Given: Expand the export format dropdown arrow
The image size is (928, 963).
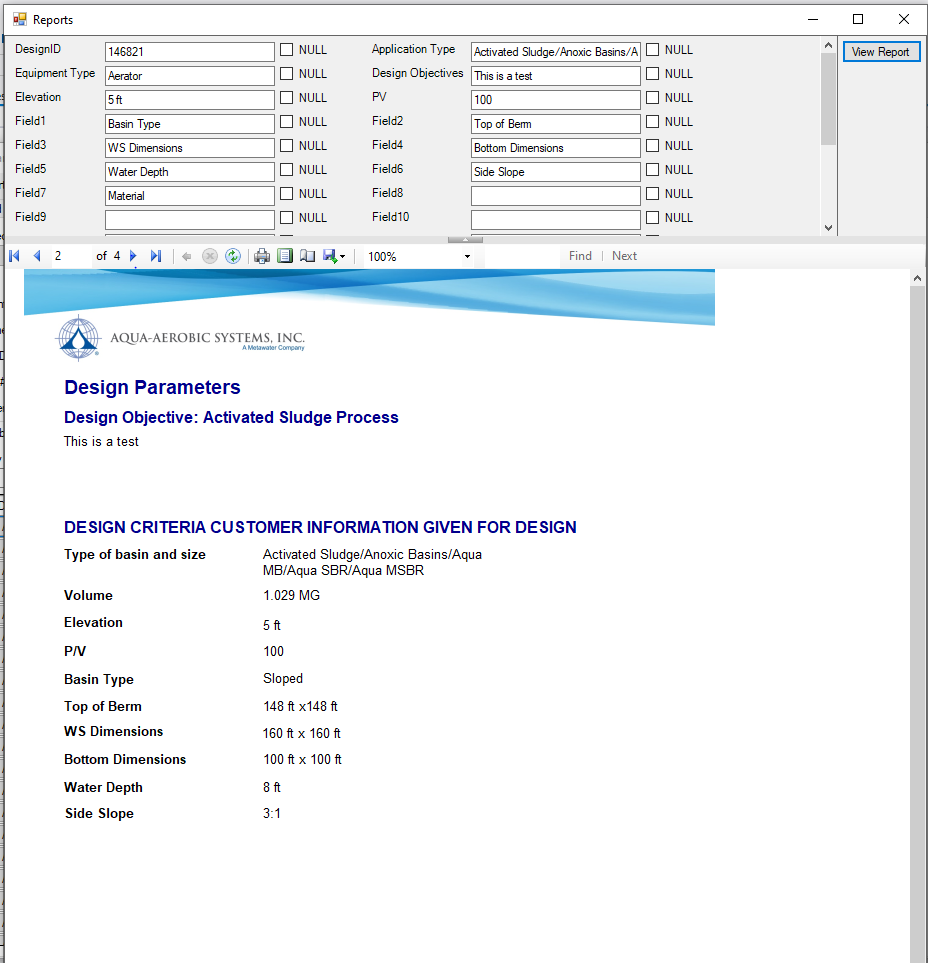Looking at the screenshot, I should [344, 256].
